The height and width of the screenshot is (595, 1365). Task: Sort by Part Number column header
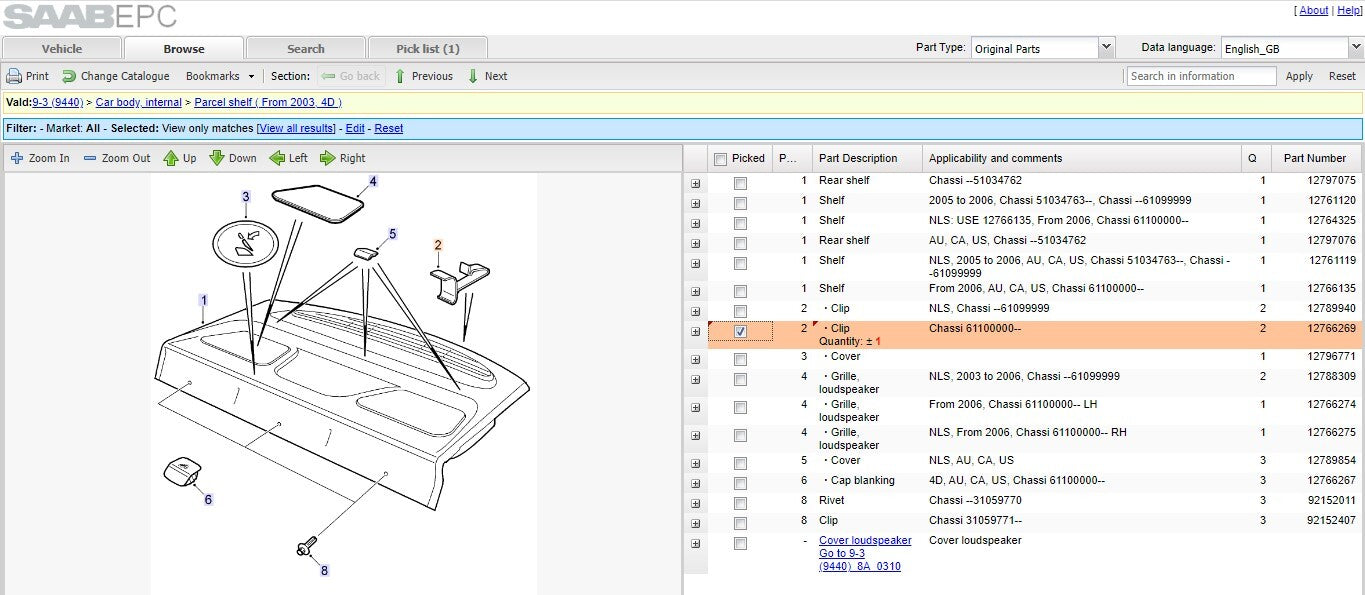pyautogui.click(x=1315, y=158)
